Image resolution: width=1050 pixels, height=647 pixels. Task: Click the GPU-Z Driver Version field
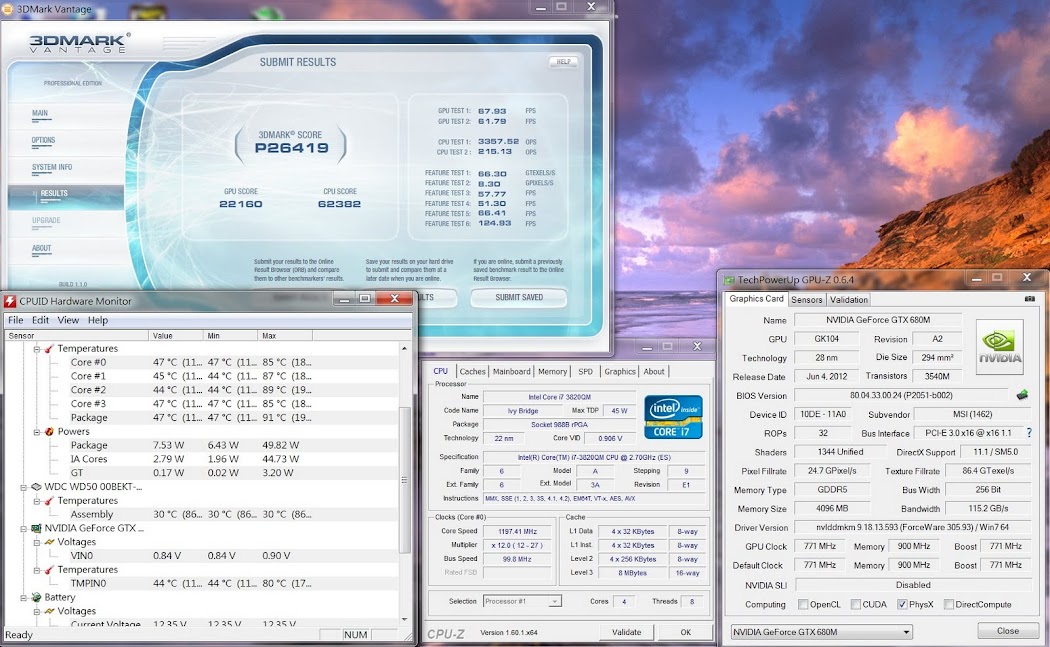point(913,527)
